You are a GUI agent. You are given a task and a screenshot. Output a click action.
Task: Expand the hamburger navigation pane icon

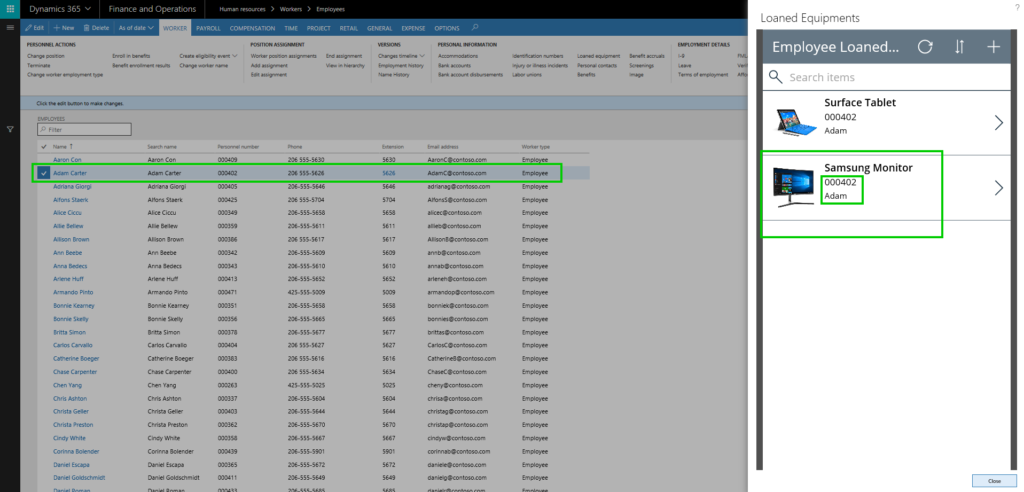tap(10, 27)
